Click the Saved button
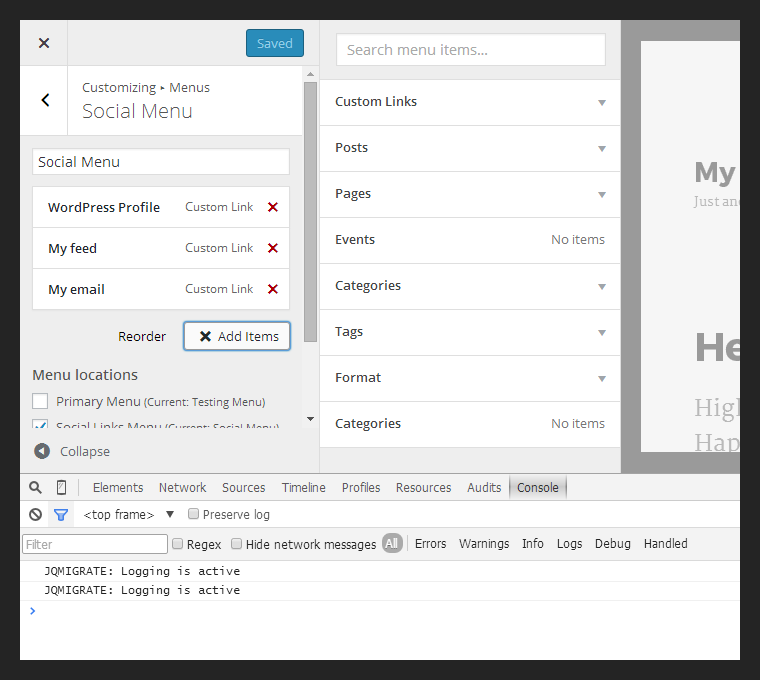This screenshot has height=680, width=760. coord(275,43)
